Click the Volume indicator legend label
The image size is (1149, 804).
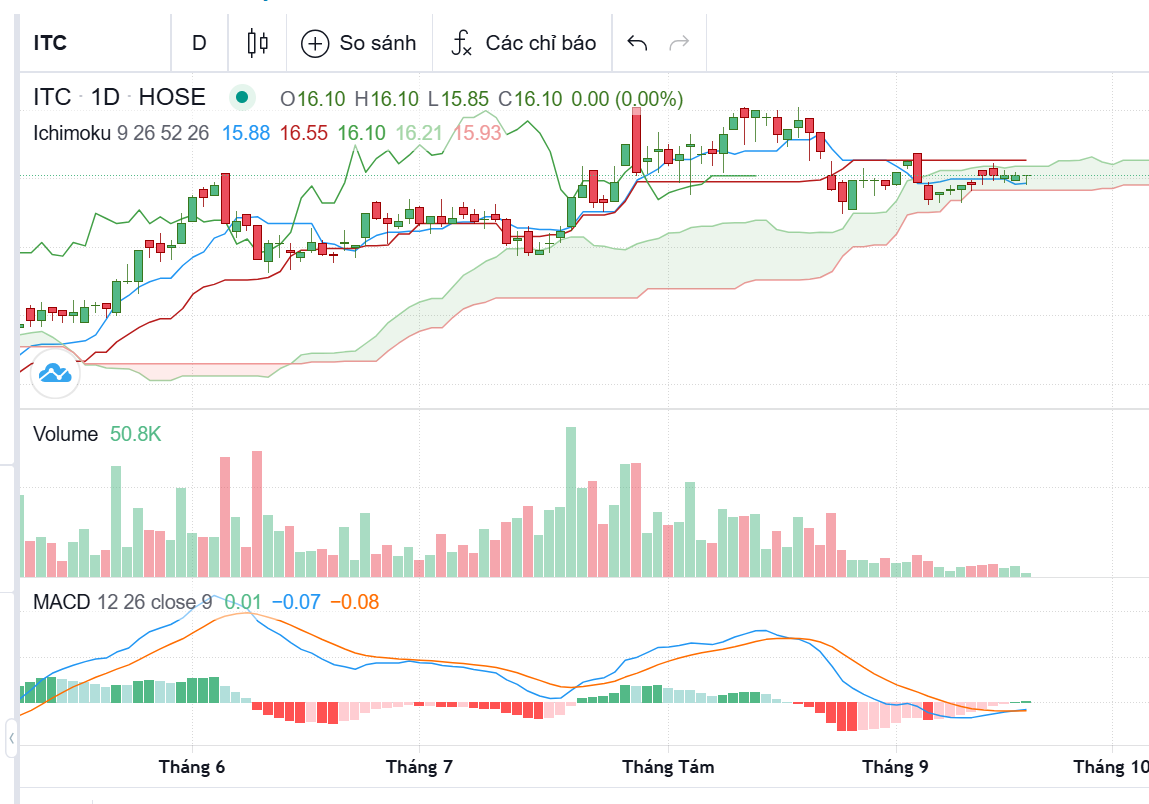click(65, 434)
